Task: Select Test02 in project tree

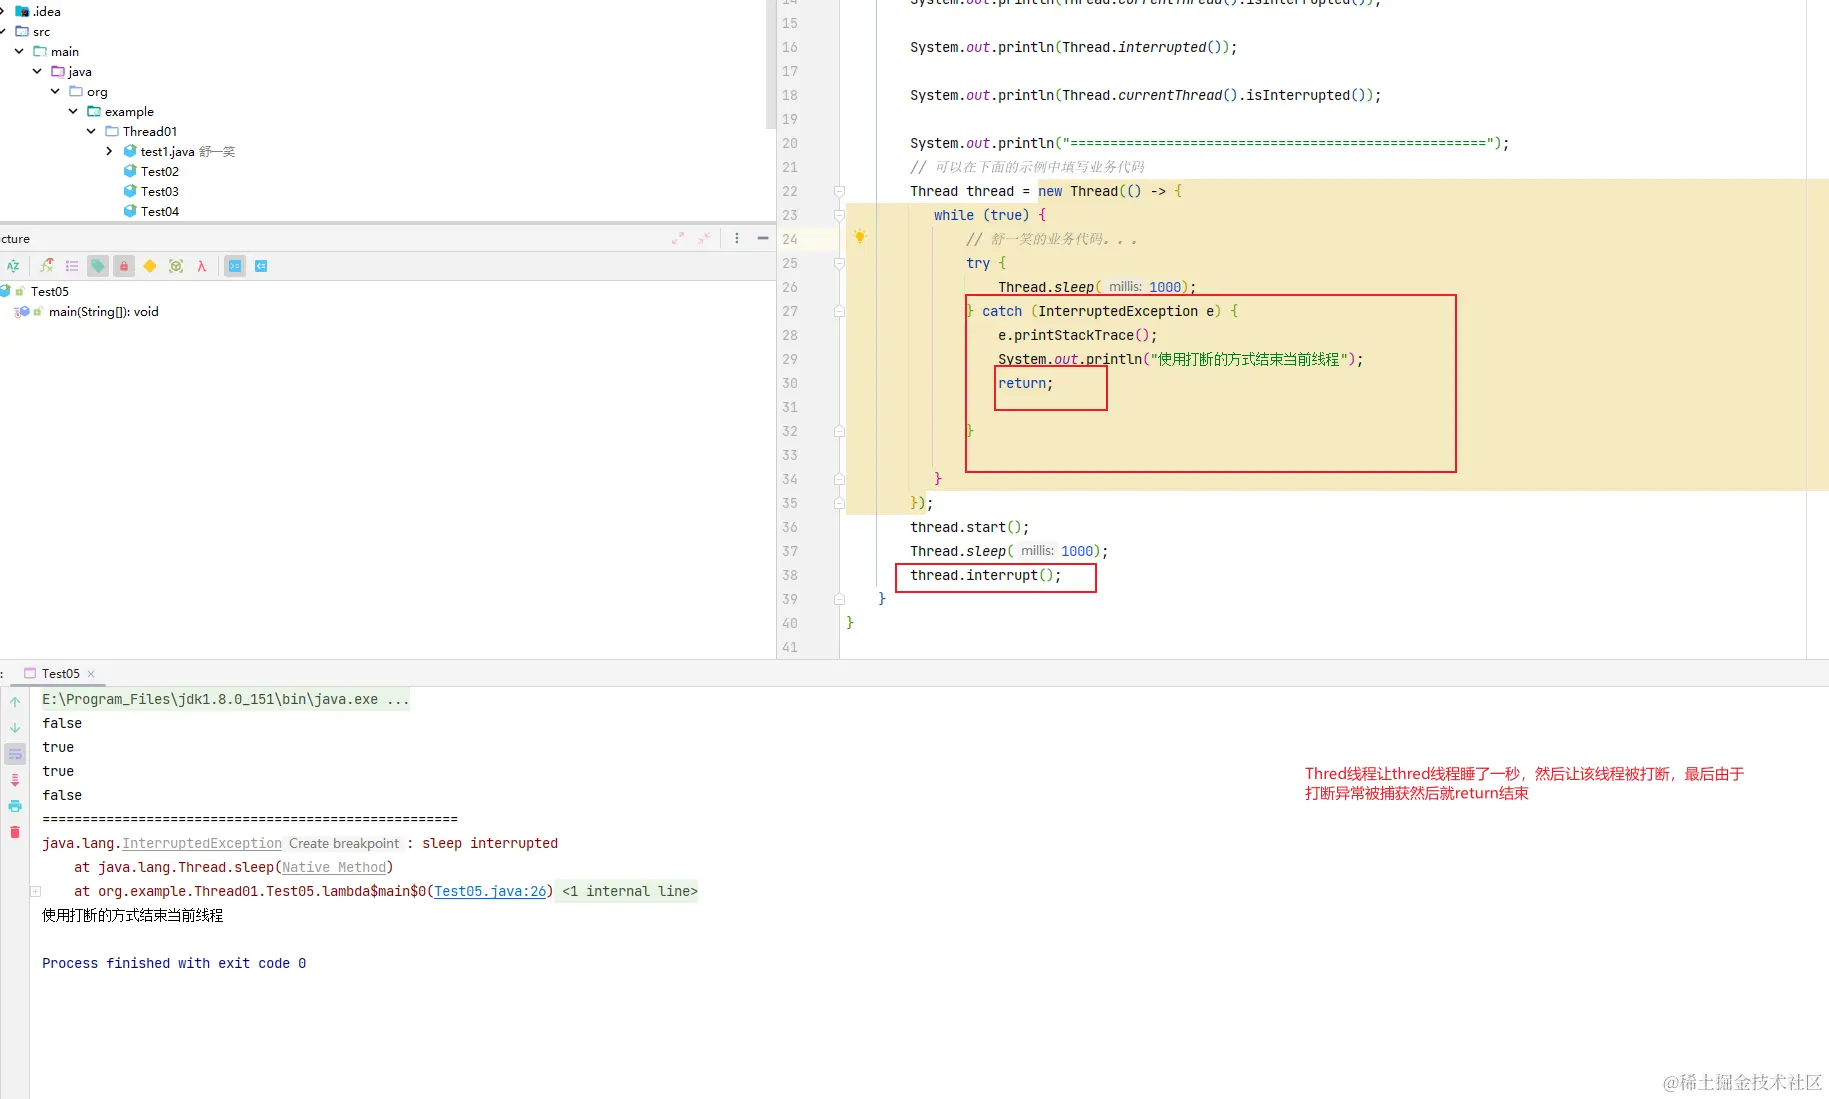Action: coord(160,171)
